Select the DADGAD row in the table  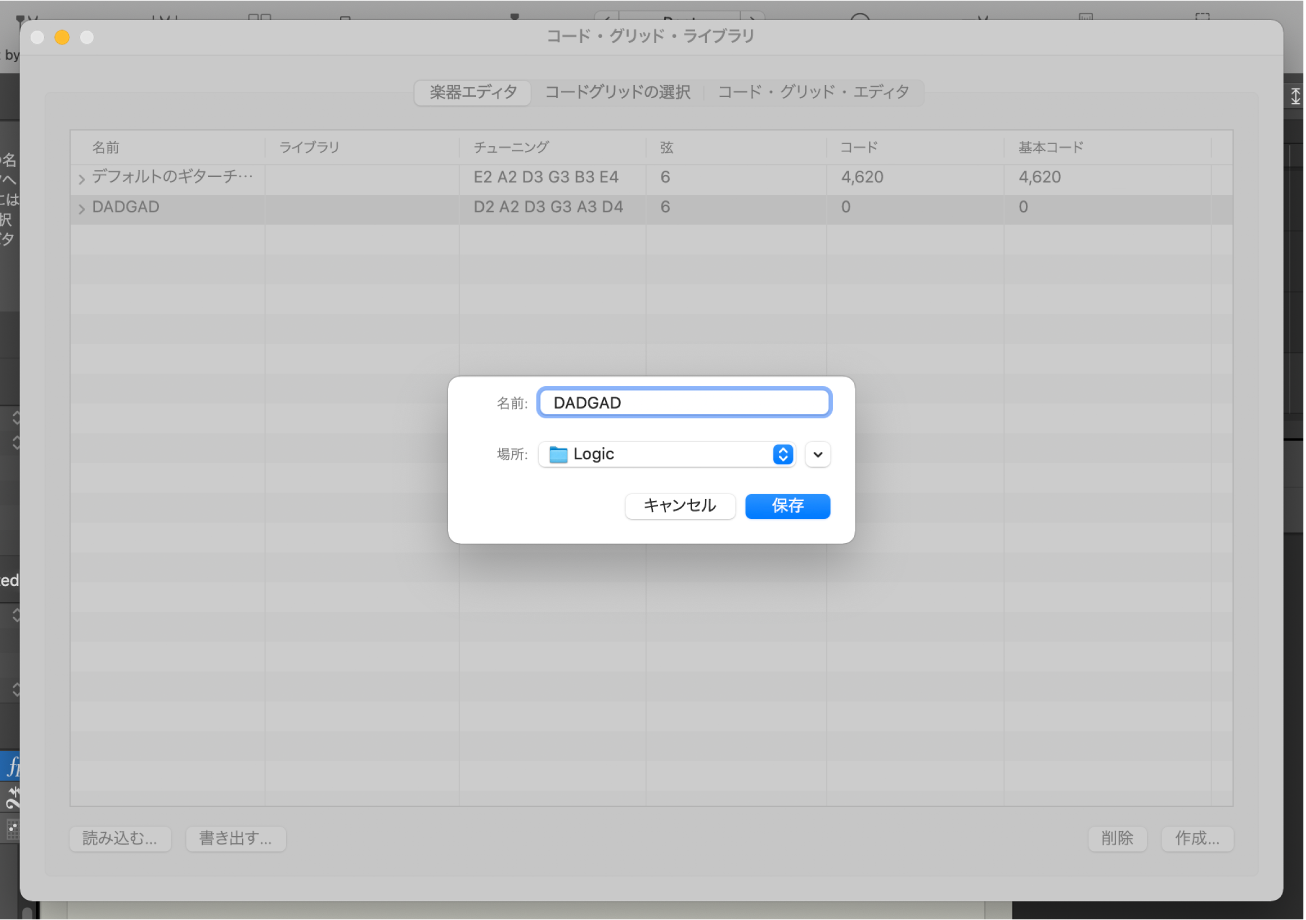(x=300, y=207)
